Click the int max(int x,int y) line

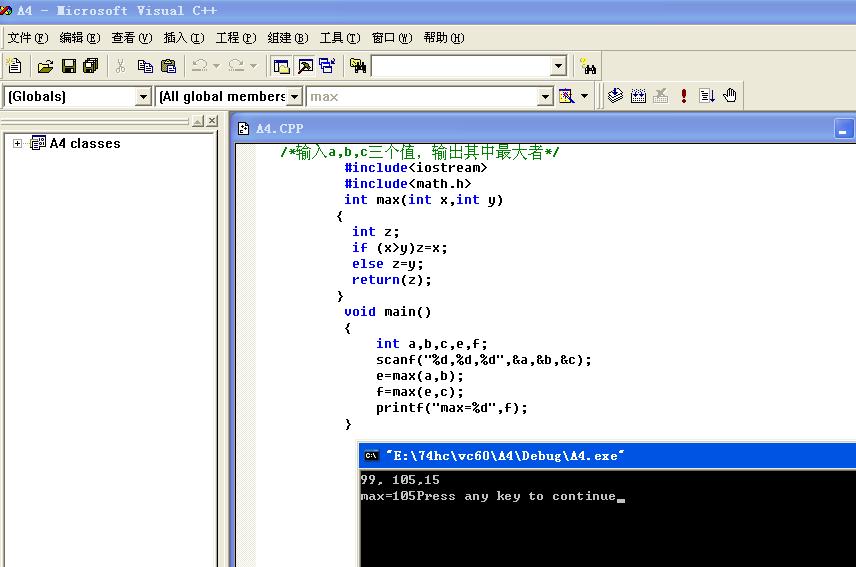pyautogui.click(x=423, y=200)
